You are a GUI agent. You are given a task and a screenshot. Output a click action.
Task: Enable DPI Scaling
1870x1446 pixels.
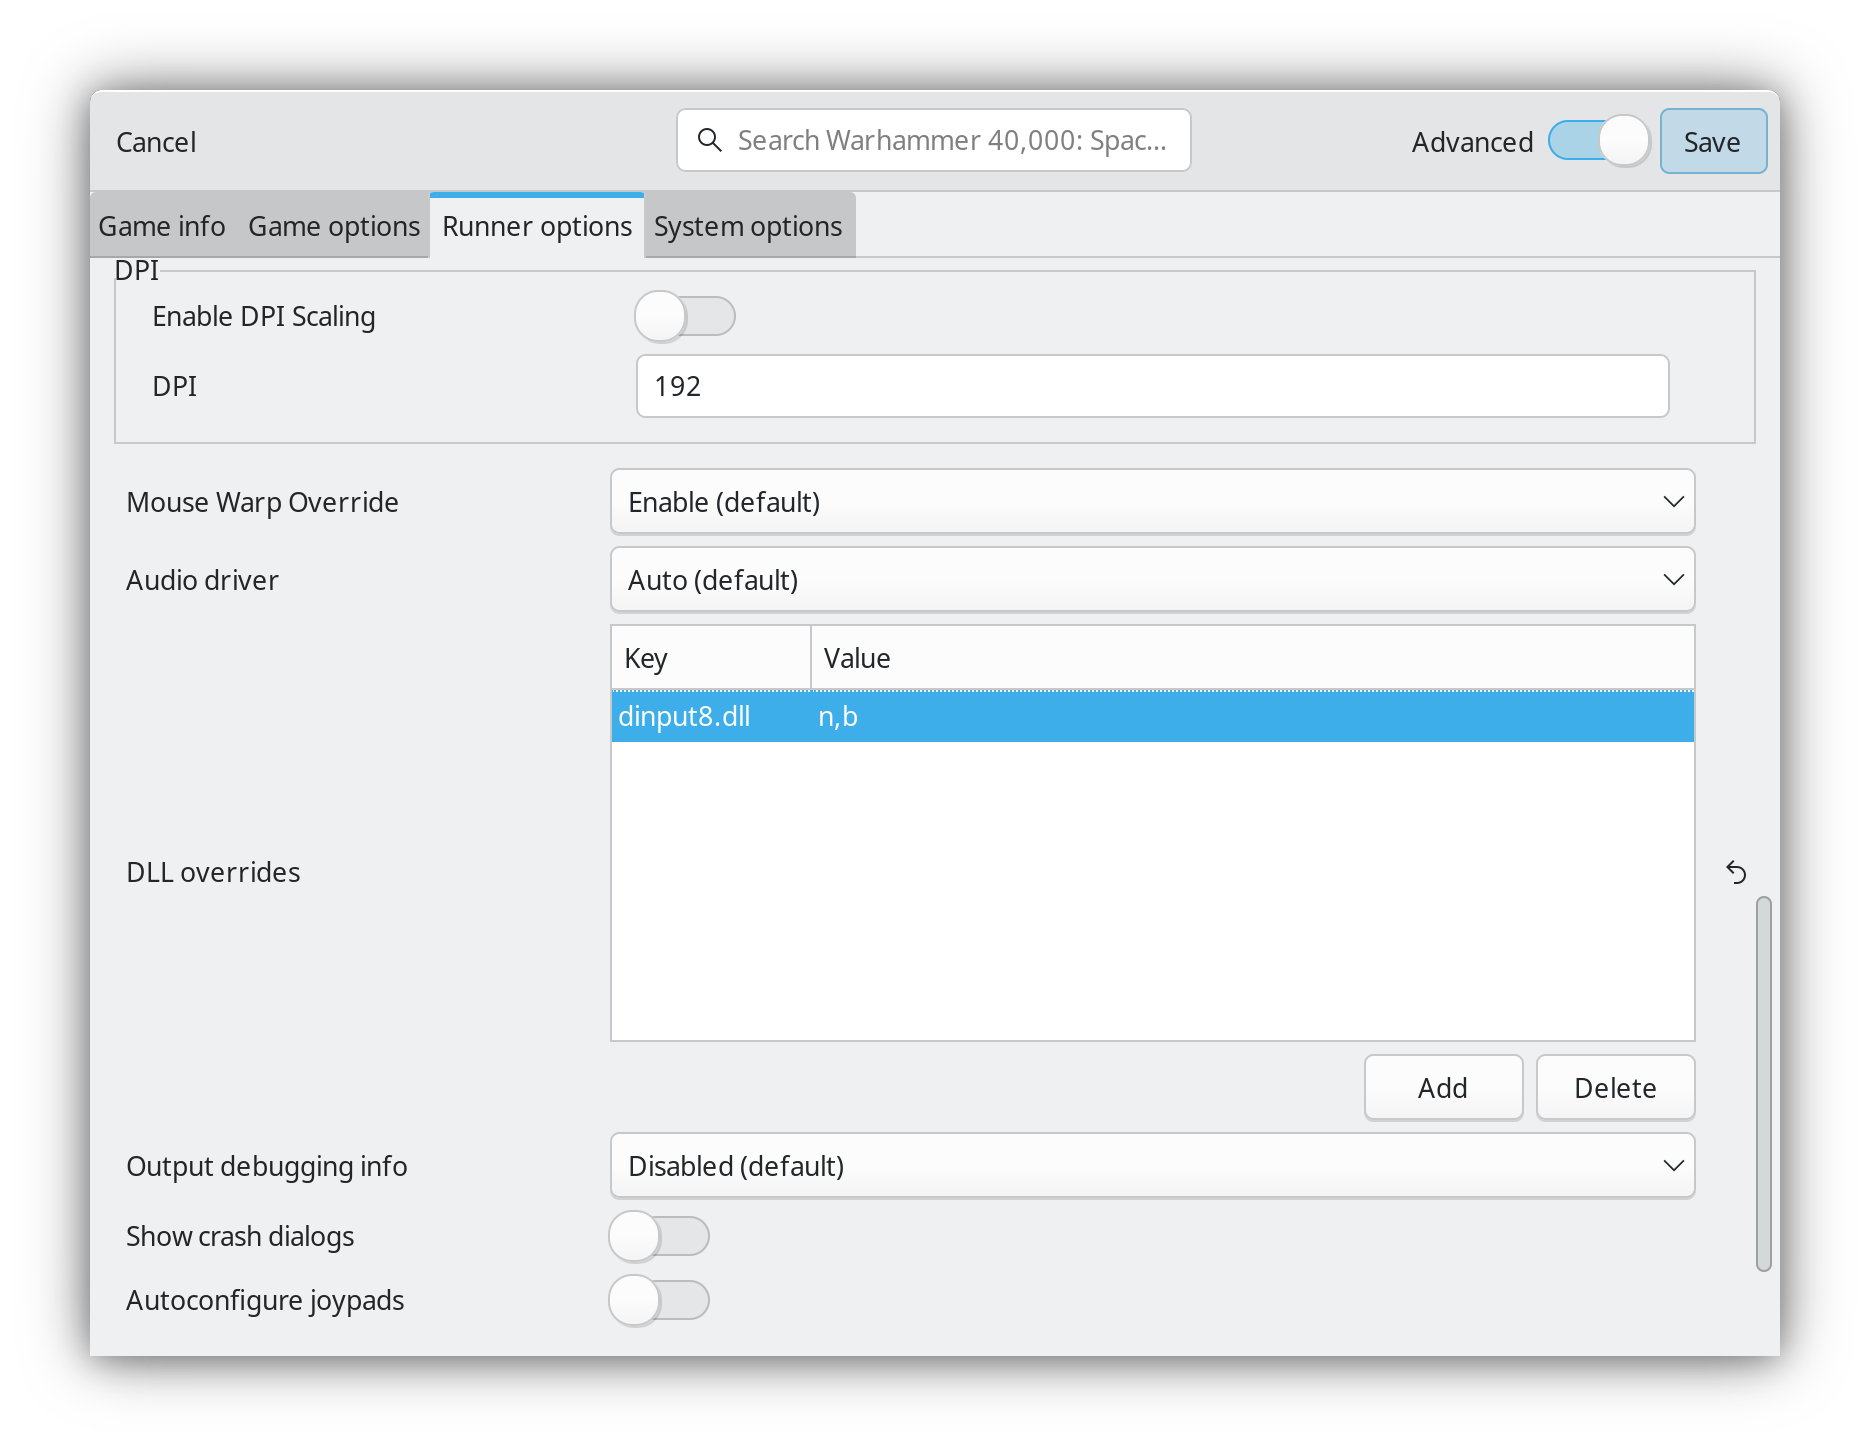[685, 316]
